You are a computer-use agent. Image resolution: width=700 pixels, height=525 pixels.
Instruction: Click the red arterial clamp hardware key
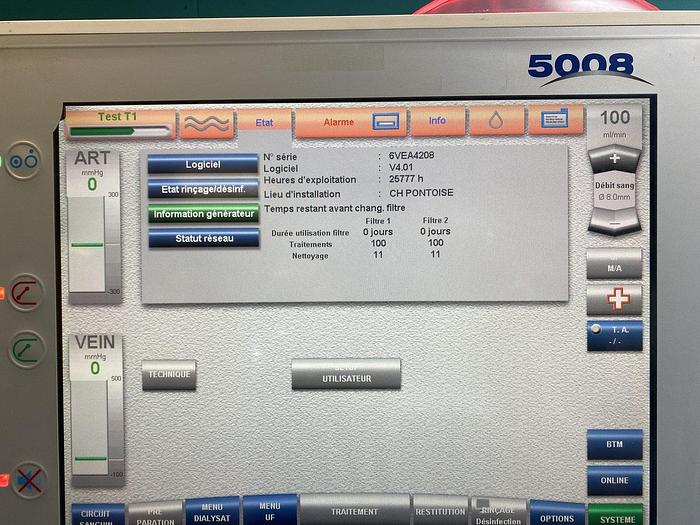click(26, 293)
